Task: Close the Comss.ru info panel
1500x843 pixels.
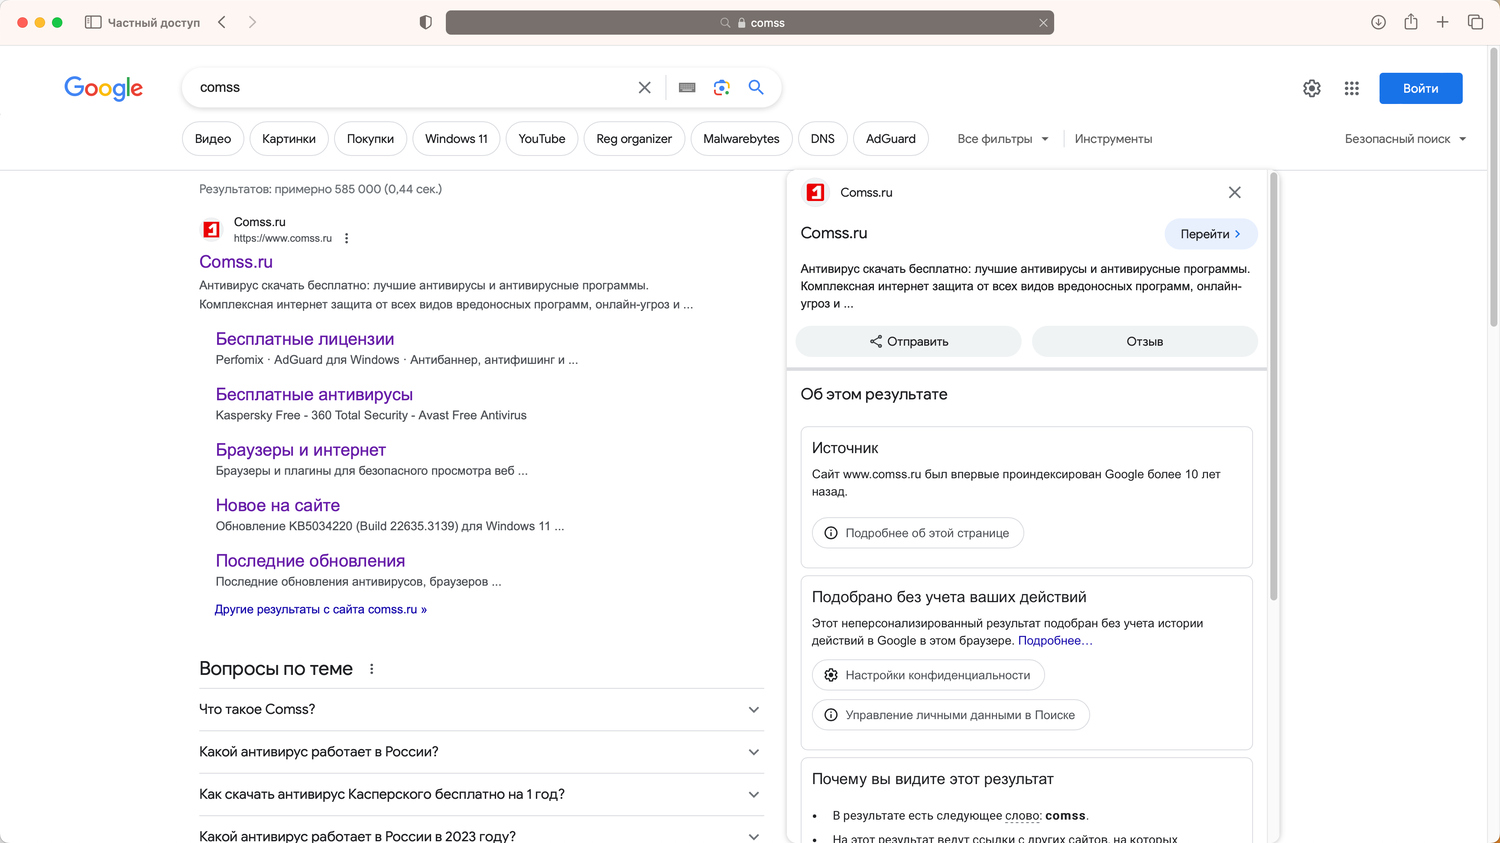Action: tap(1235, 193)
